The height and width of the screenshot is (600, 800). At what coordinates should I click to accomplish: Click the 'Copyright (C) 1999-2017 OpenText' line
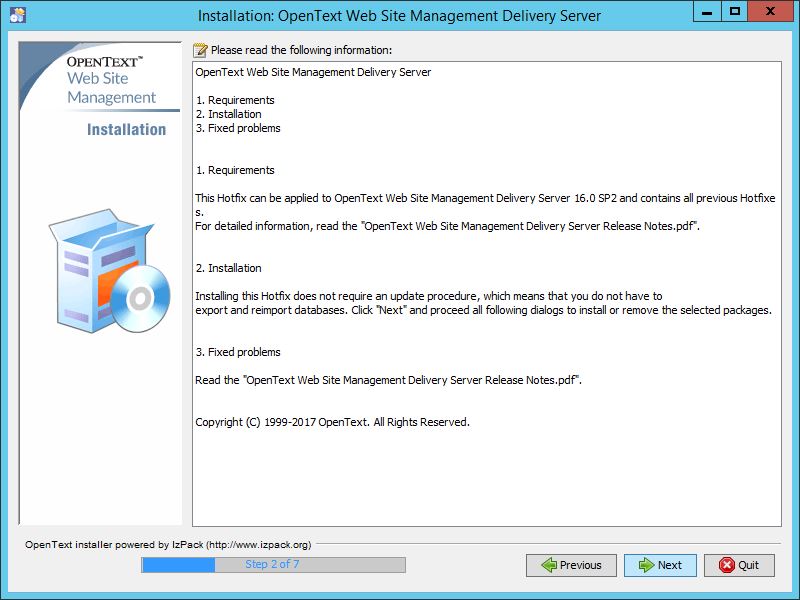tap(333, 422)
